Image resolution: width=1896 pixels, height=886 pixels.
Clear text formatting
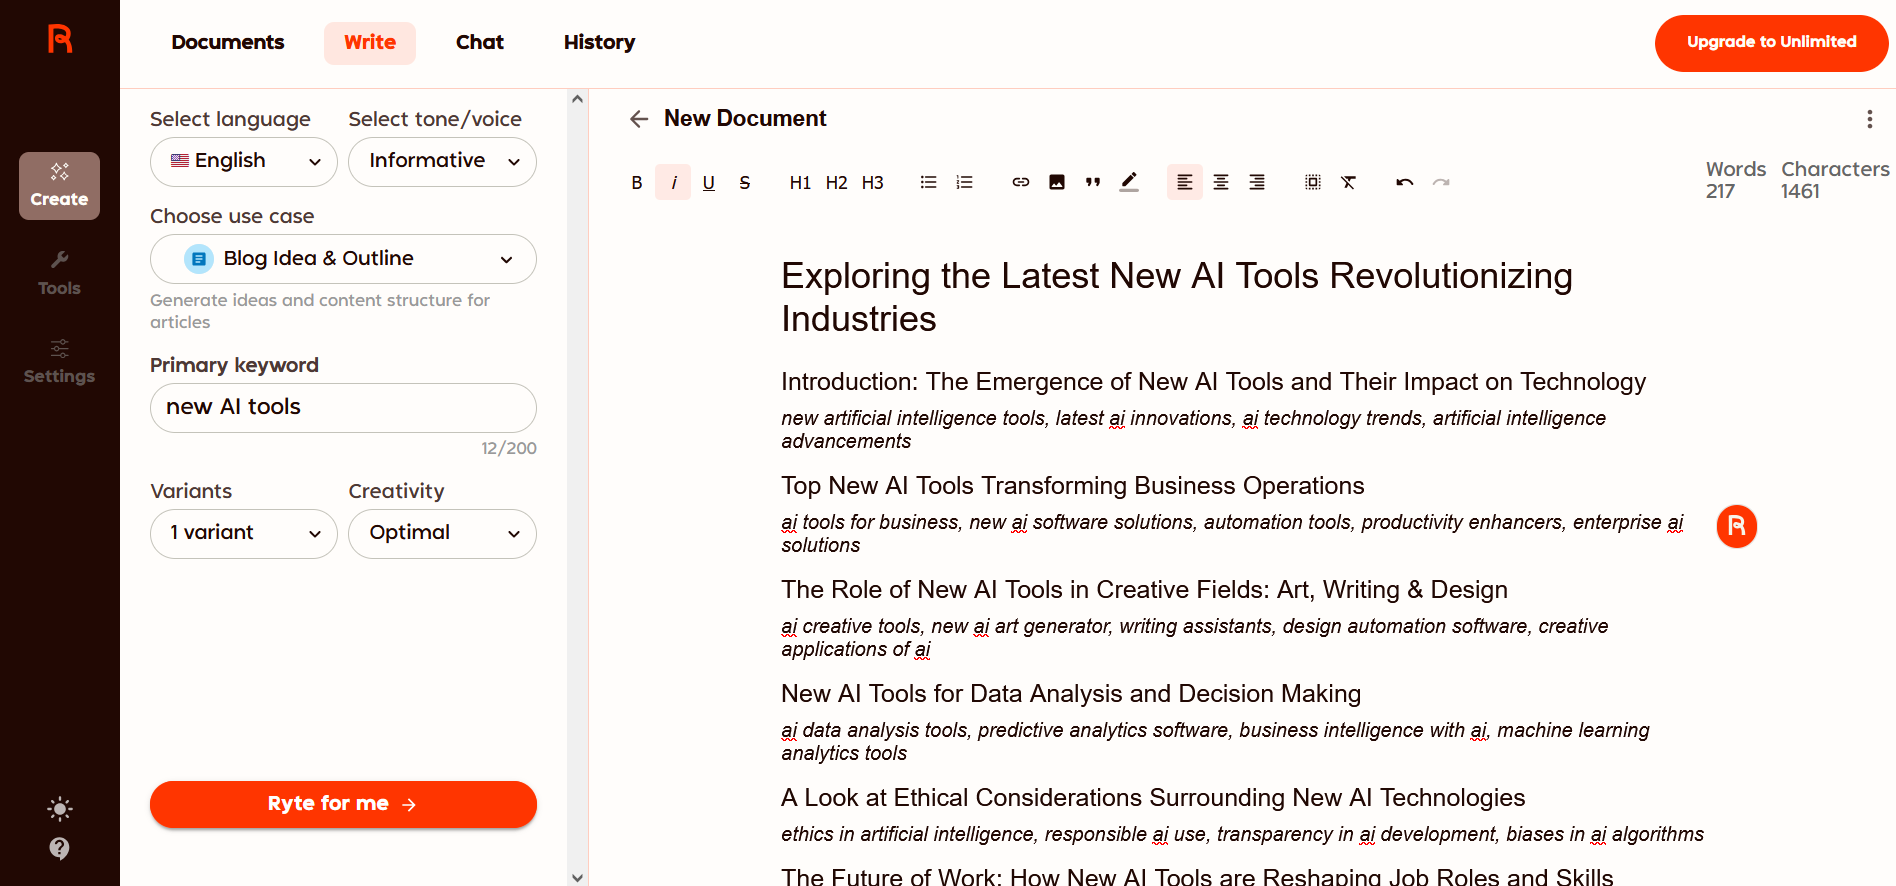(x=1349, y=183)
